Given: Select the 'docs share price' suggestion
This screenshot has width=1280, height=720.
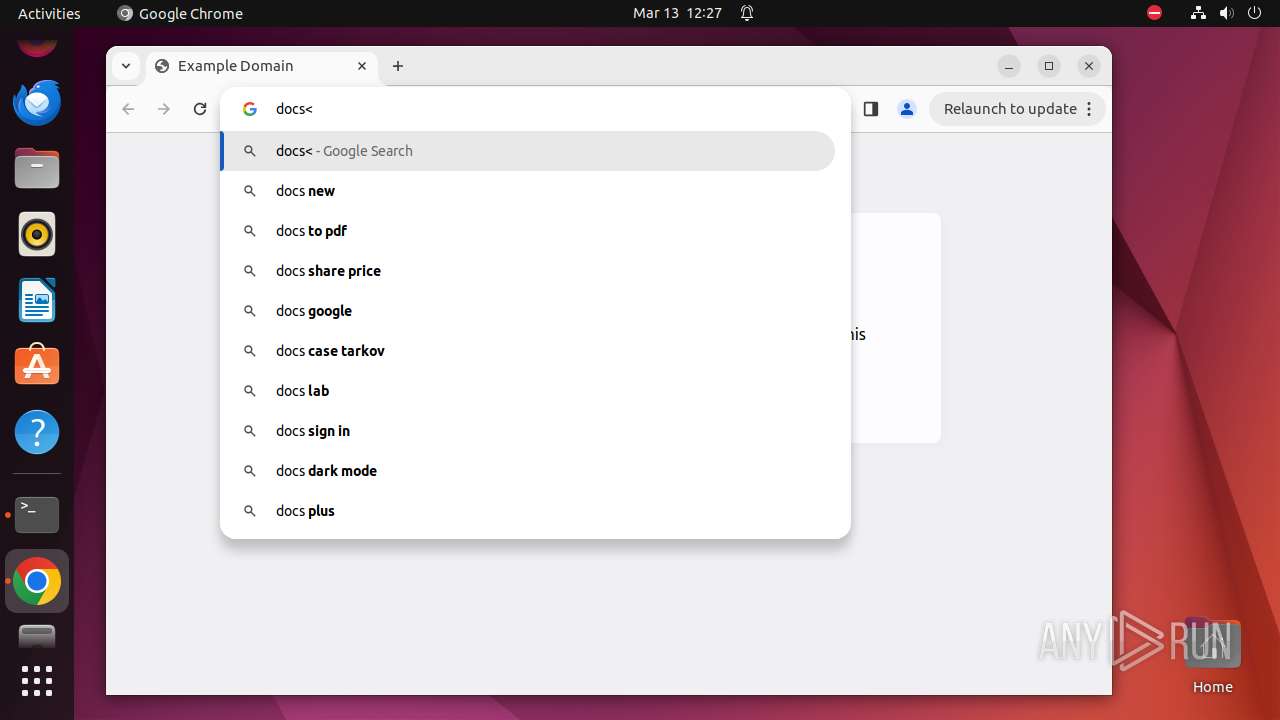Looking at the screenshot, I should pyautogui.click(x=528, y=271).
